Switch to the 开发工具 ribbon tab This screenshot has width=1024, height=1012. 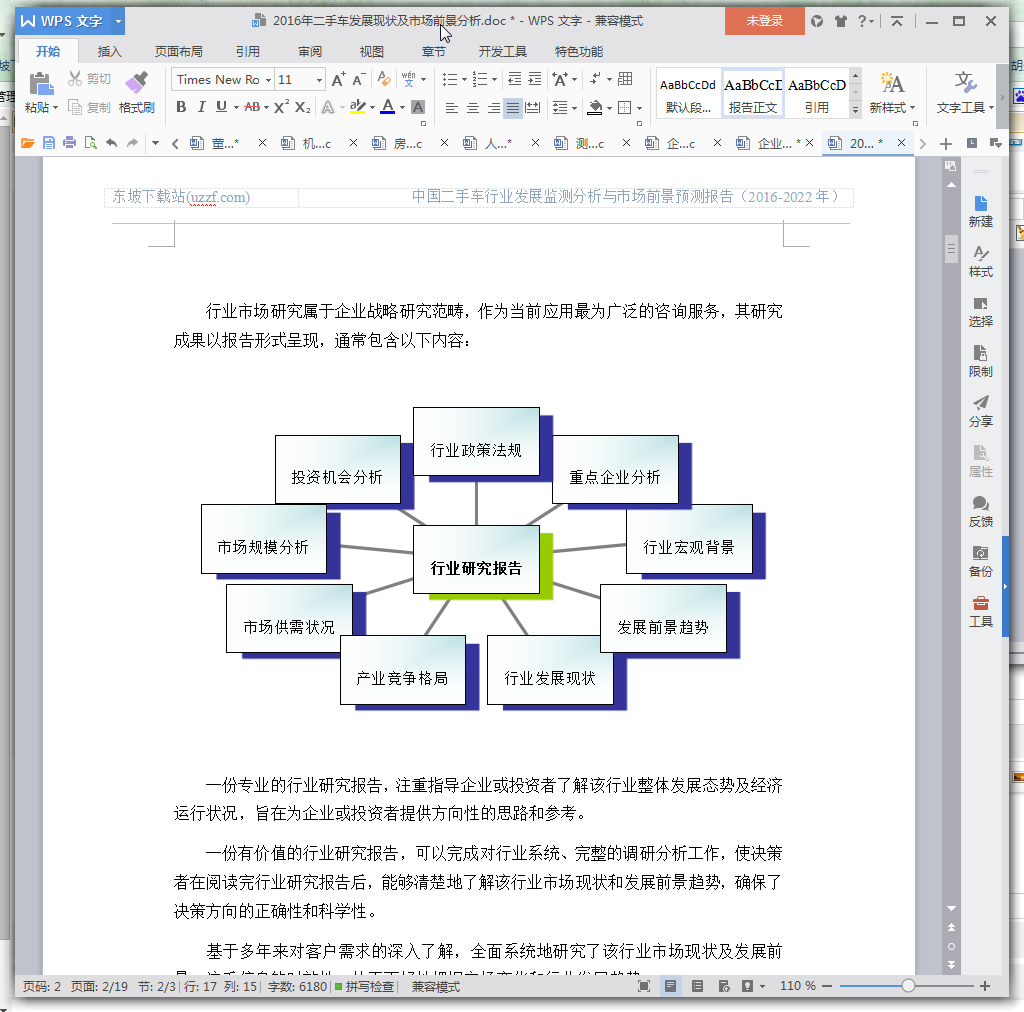pyautogui.click(x=502, y=52)
